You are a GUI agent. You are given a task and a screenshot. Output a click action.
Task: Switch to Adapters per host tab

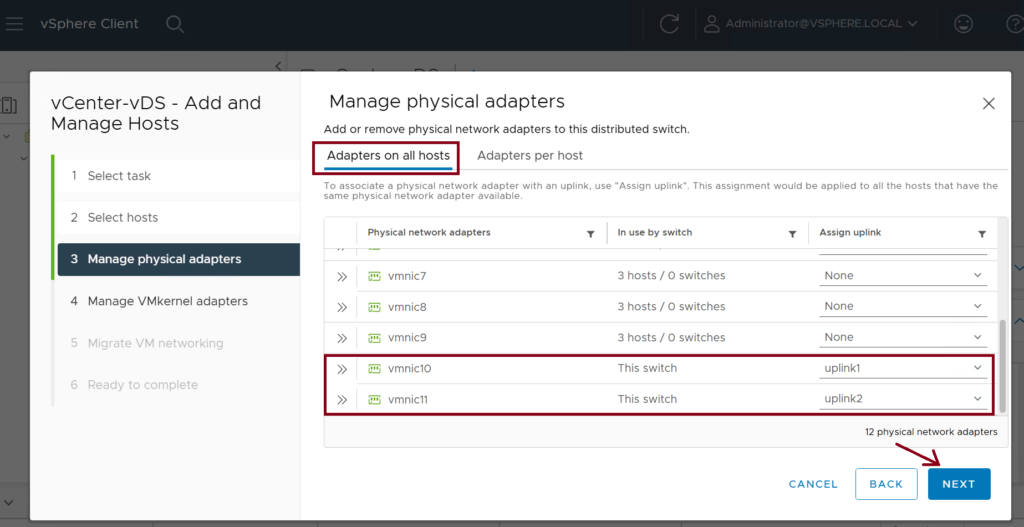[530, 155]
